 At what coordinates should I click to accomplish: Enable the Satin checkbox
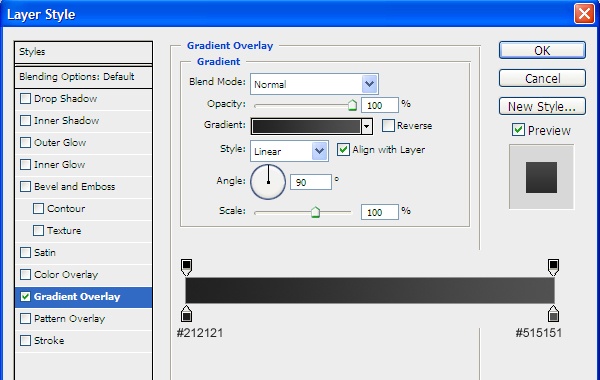point(25,253)
